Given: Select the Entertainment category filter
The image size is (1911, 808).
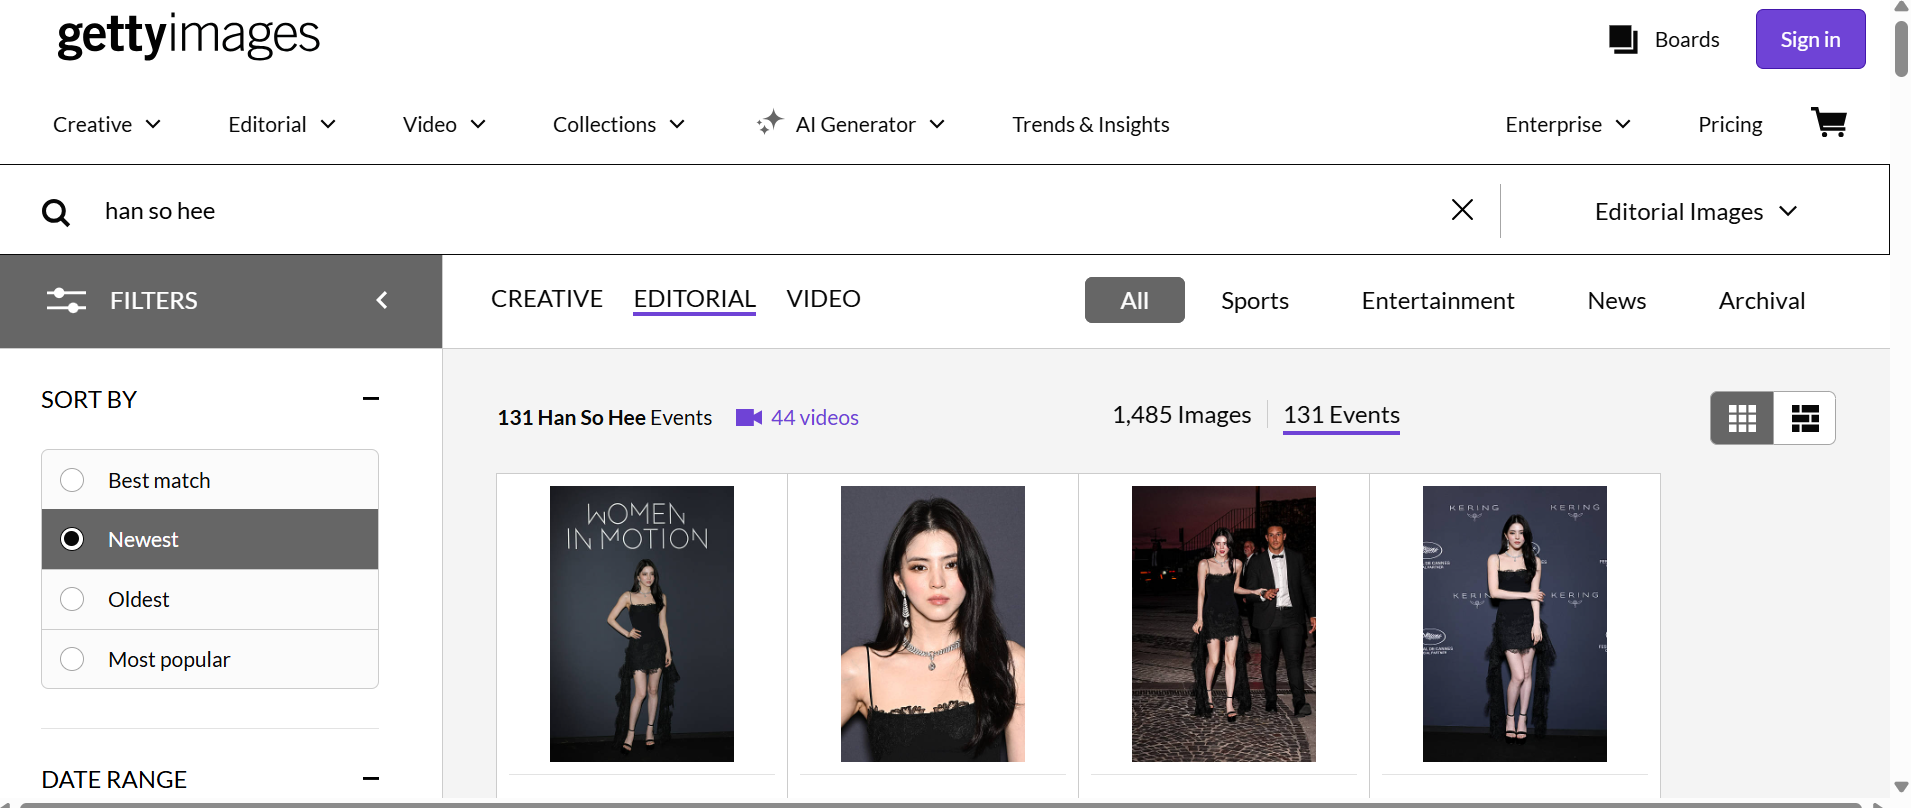Looking at the screenshot, I should [1437, 301].
